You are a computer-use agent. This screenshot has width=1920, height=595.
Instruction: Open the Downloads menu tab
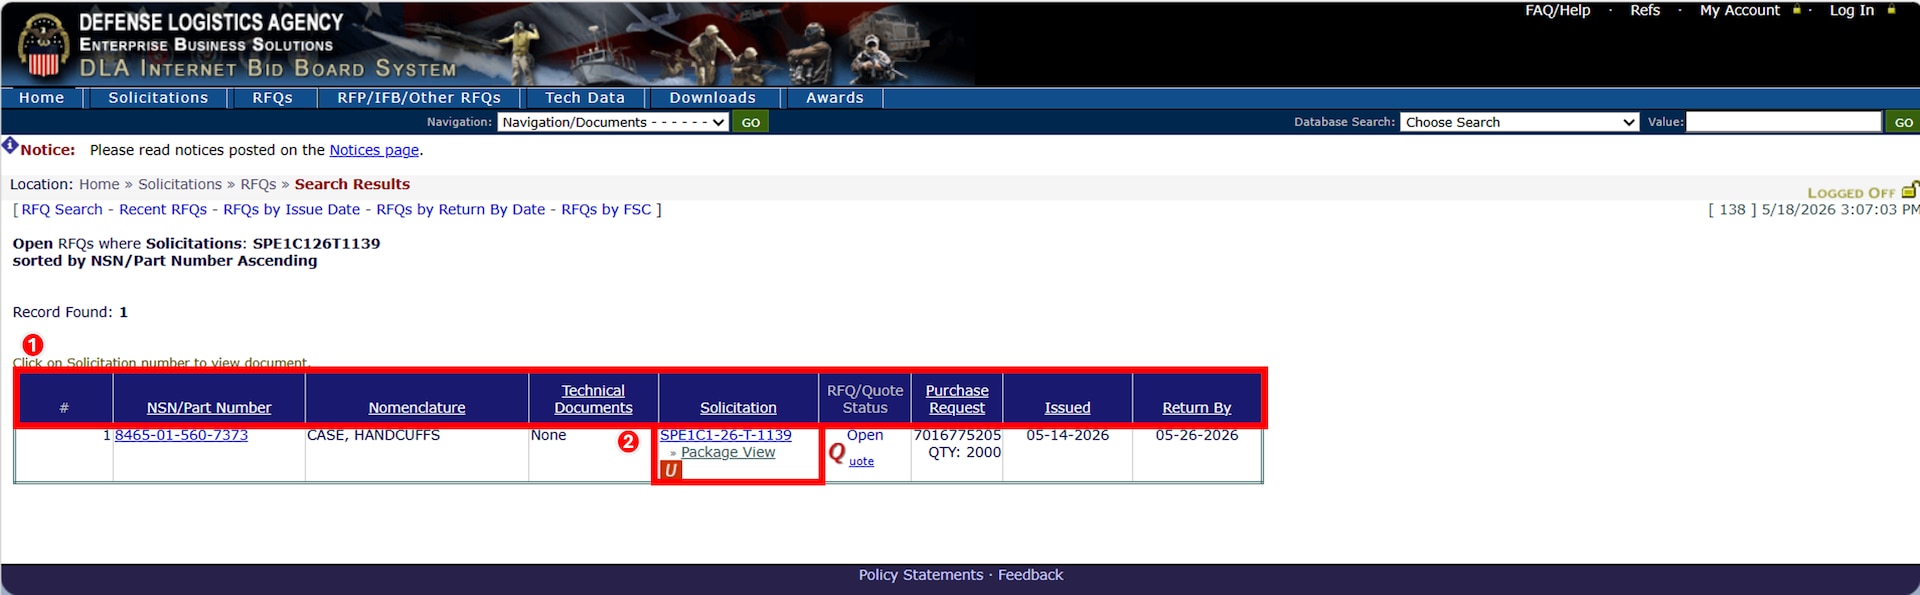click(713, 98)
